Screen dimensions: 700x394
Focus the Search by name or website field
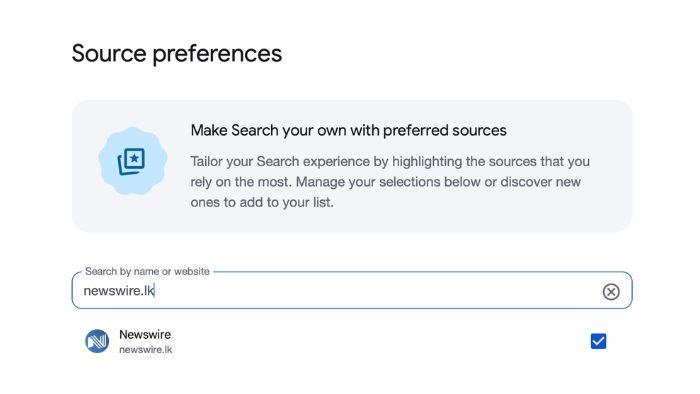[352, 290]
